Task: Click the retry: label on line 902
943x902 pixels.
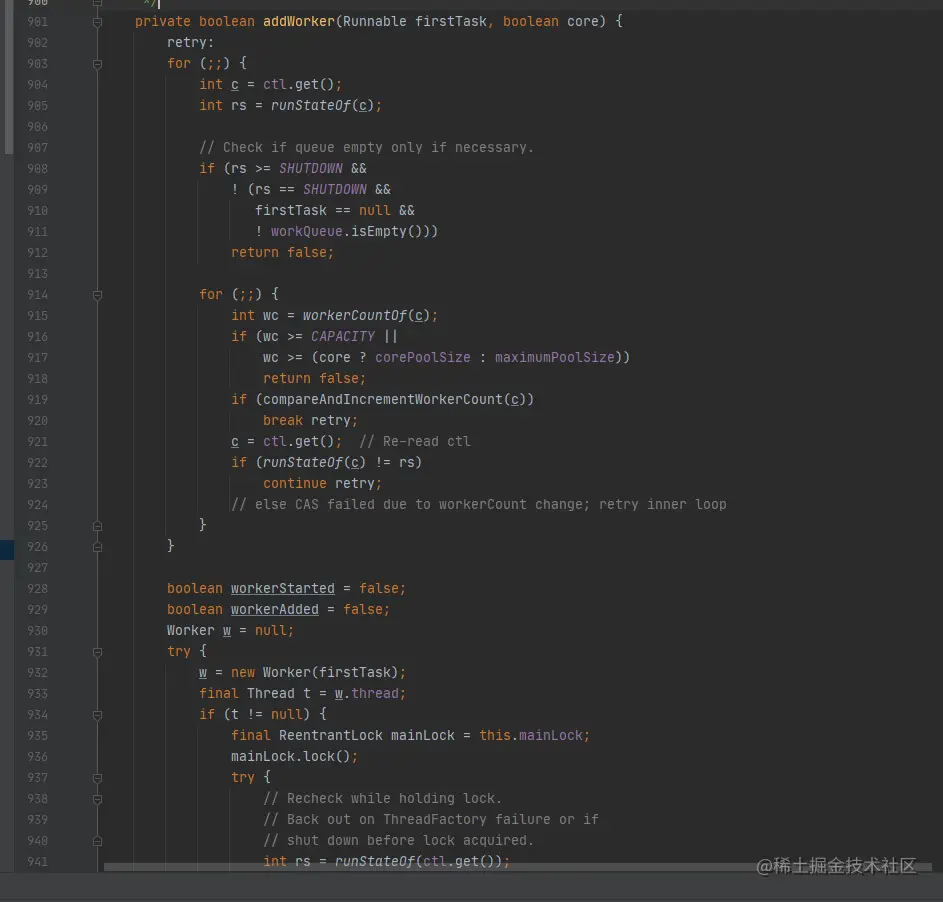Action: tap(190, 43)
